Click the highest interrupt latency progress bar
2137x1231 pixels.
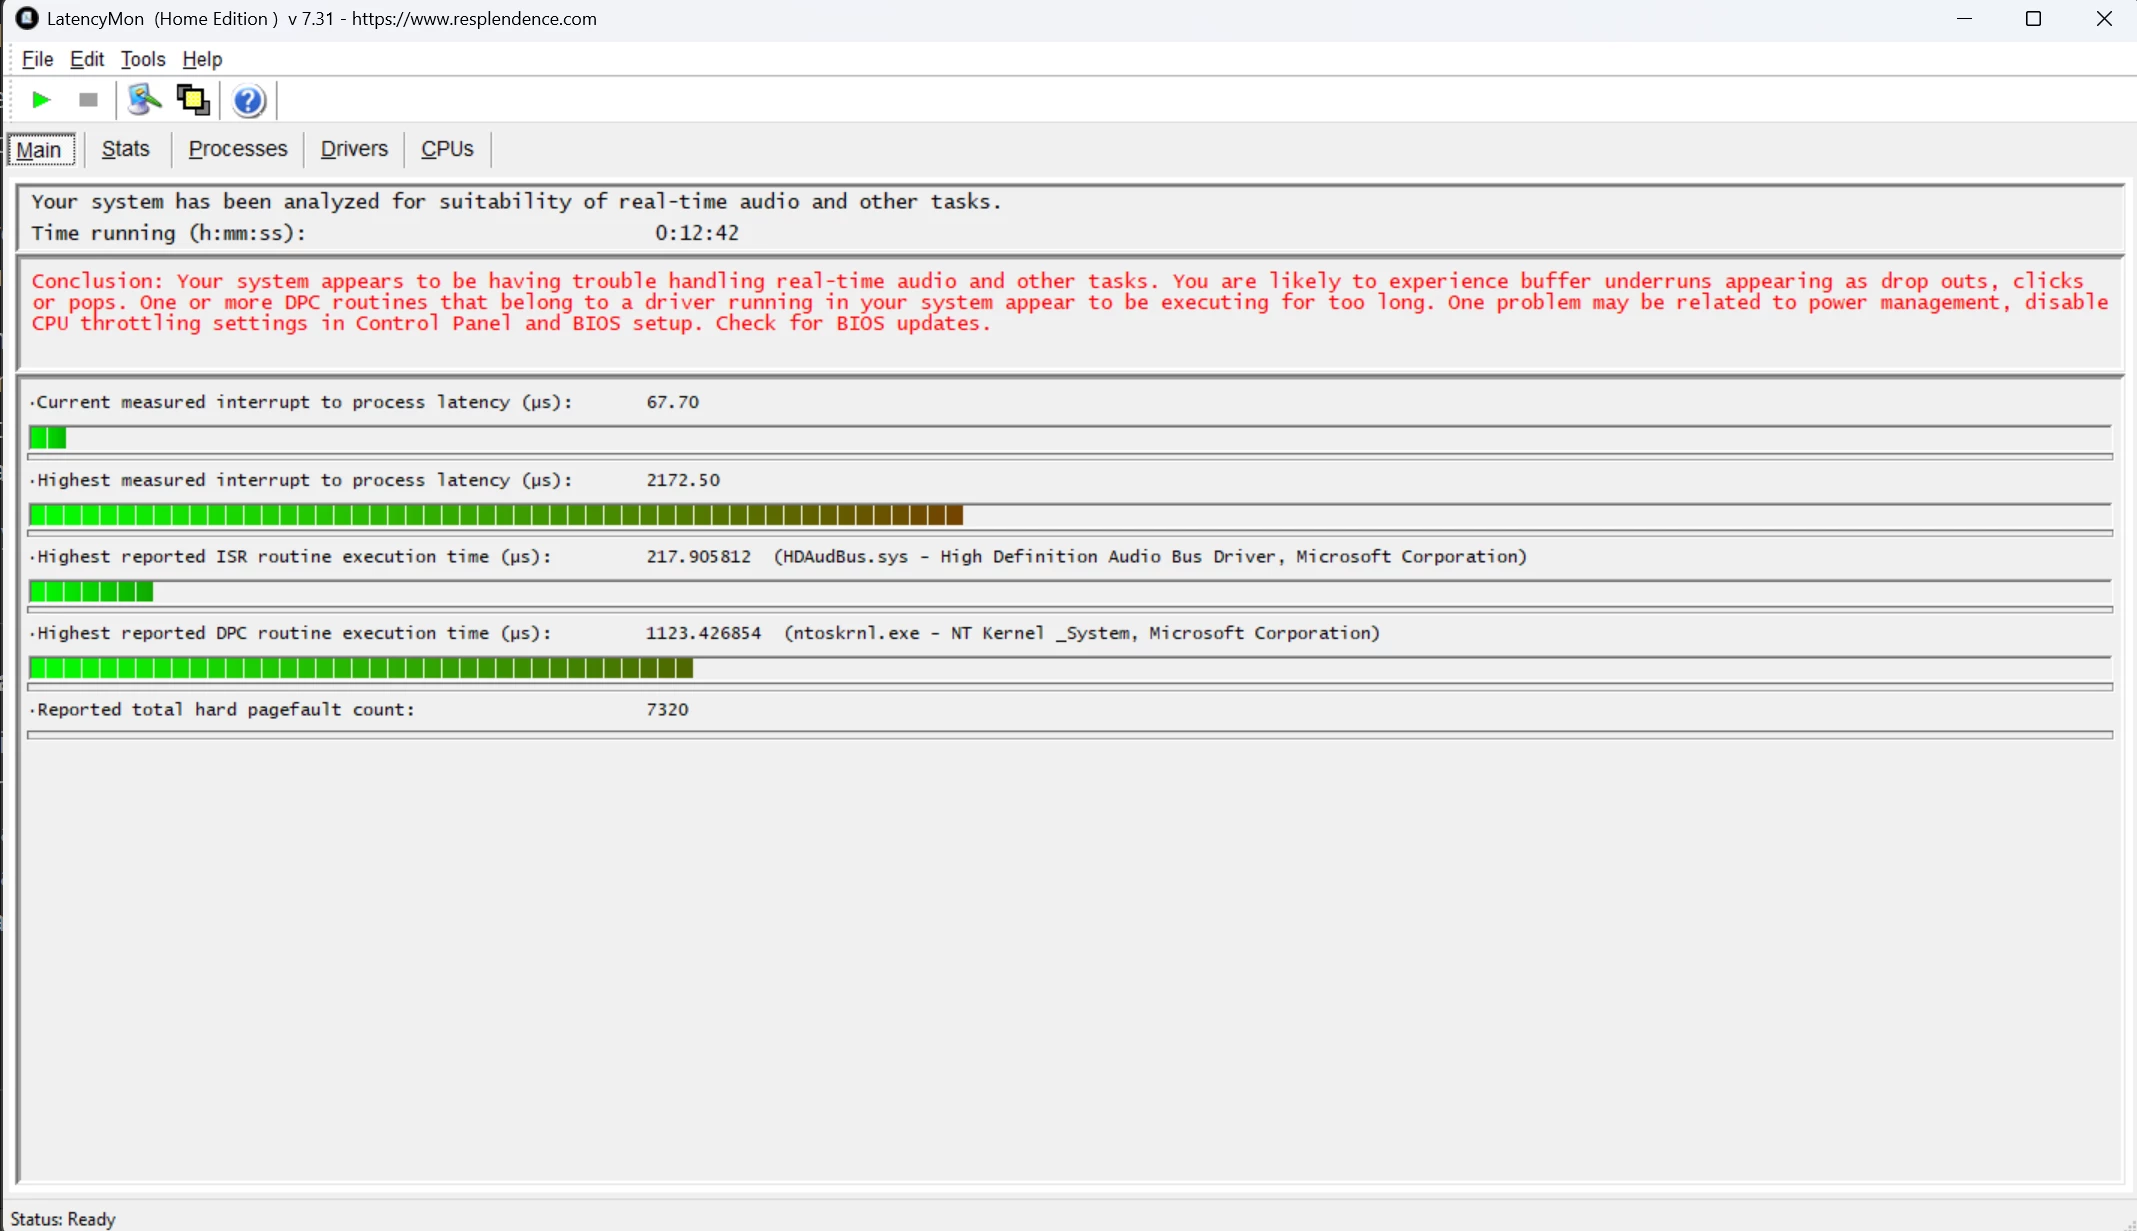[x=1070, y=515]
